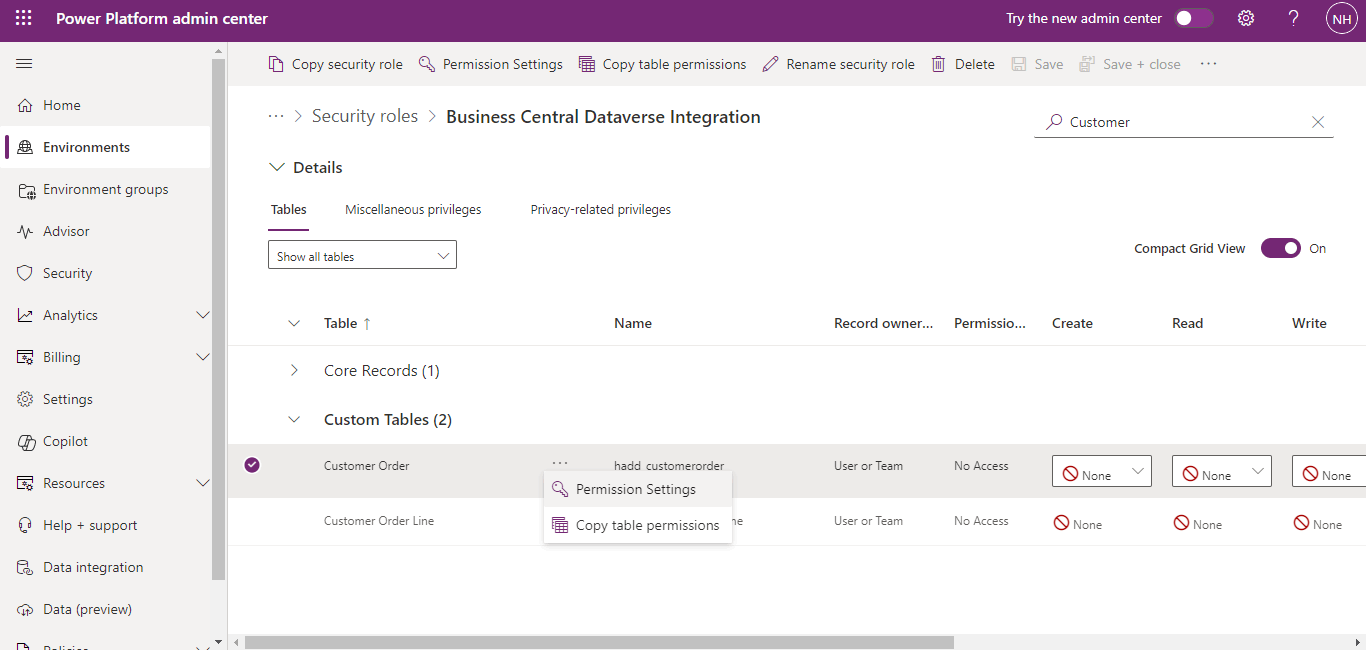Image resolution: width=1366 pixels, height=650 pixels.
Task: Open Environments in the left navigation
Action: [x=86, y=147]
